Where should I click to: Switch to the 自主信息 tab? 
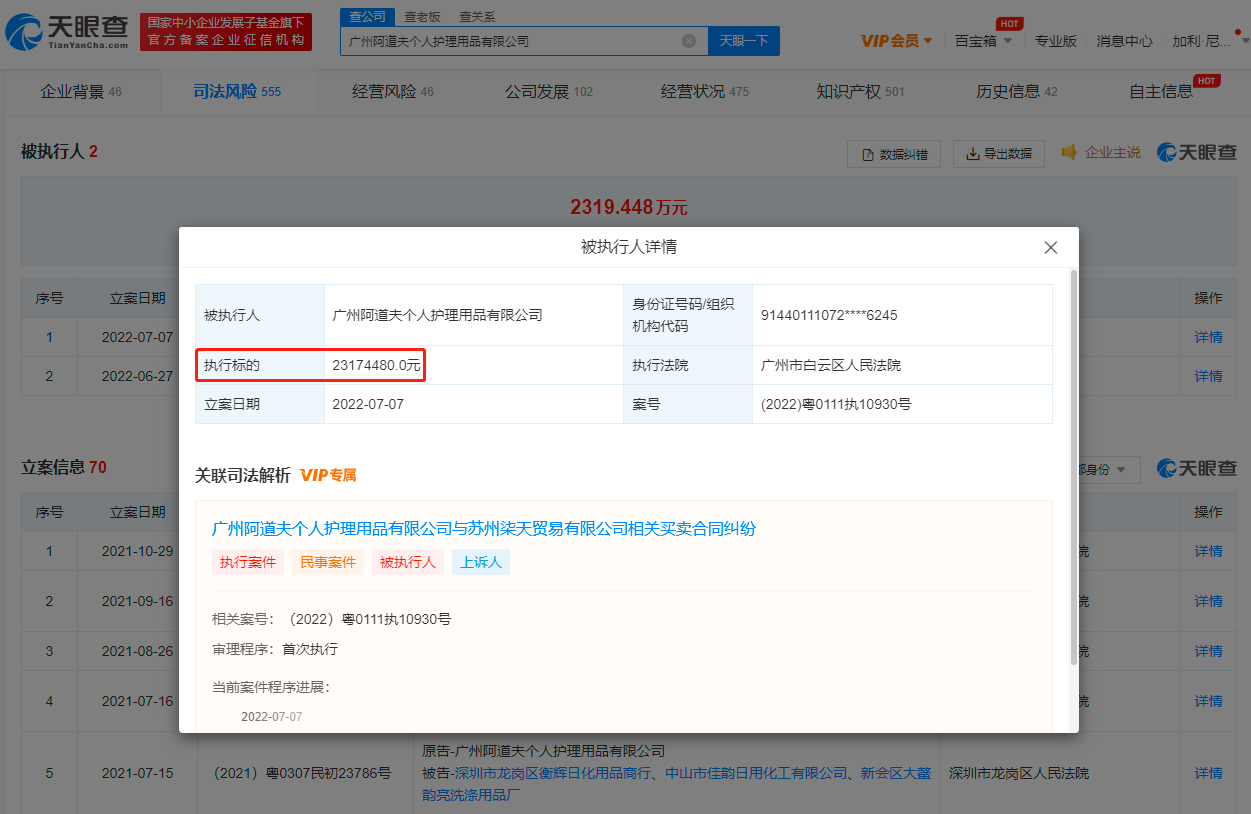(x=1161, y=92)
